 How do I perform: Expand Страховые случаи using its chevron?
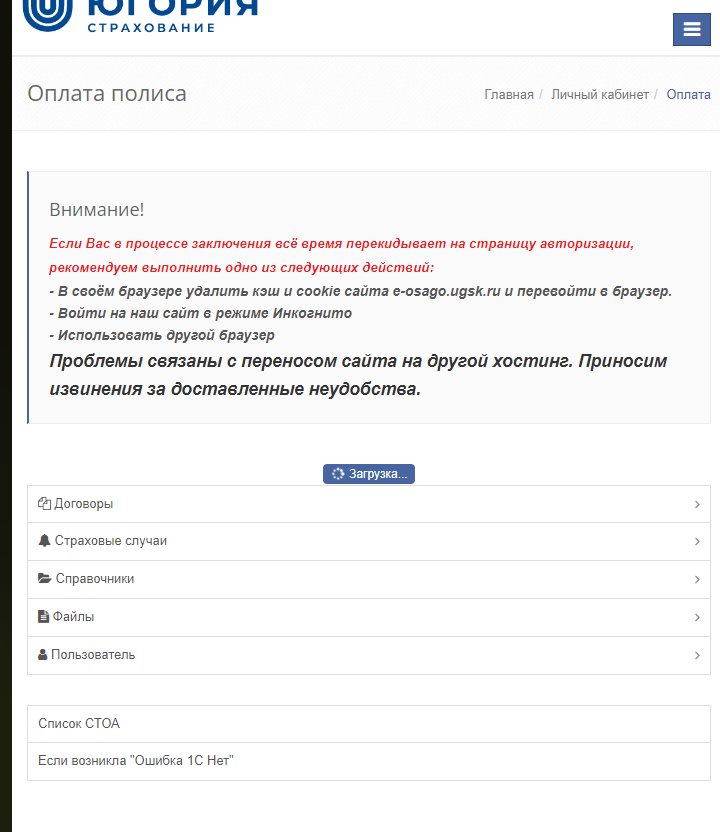coord(696,542)
